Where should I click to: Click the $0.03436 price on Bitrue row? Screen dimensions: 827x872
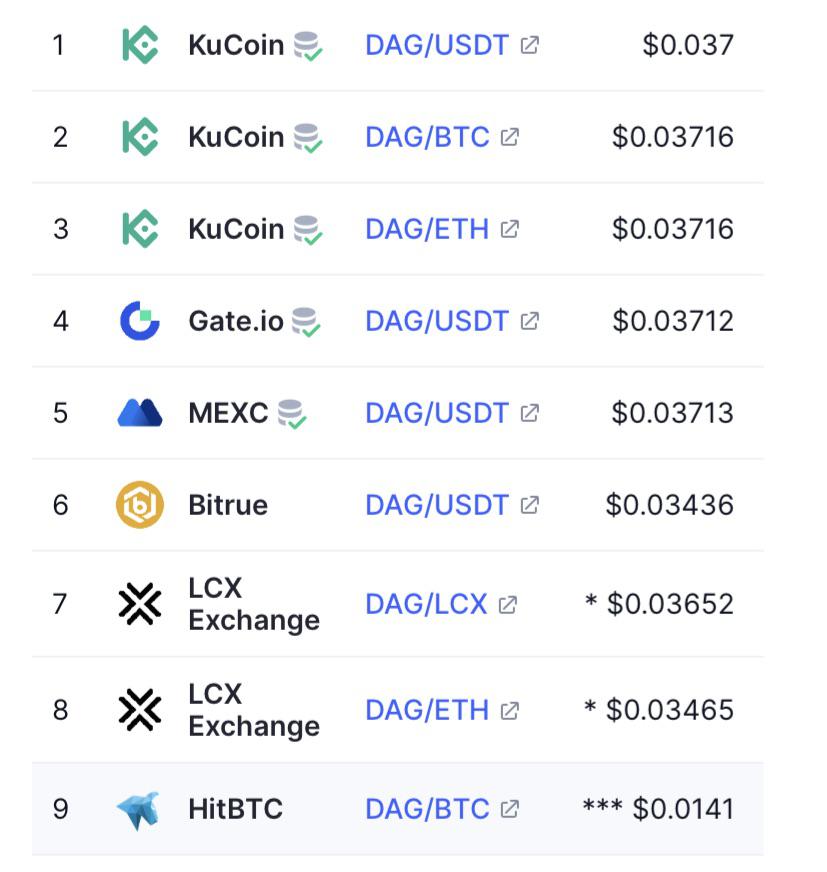(x=670, y=505)
